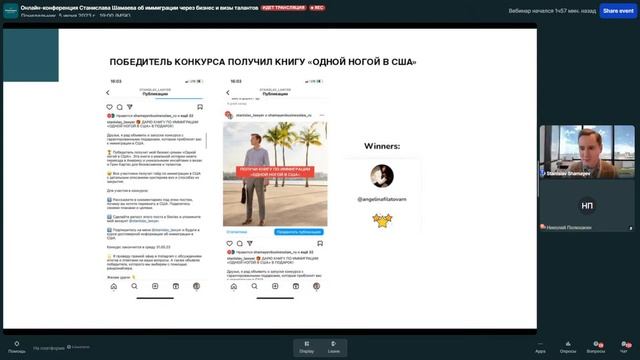Click the REC recording badge
Image resolution: width=640 pixels, height=360 pixels.
click(x=317, y=8)
